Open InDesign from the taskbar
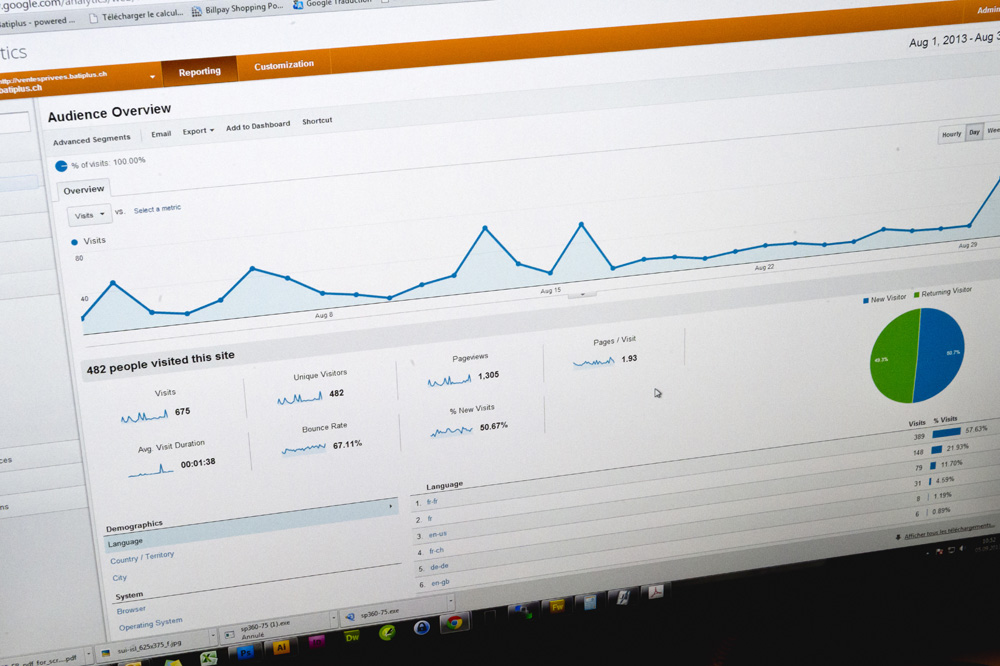This screenshot has width=1000, height=666. click(316, 642)
